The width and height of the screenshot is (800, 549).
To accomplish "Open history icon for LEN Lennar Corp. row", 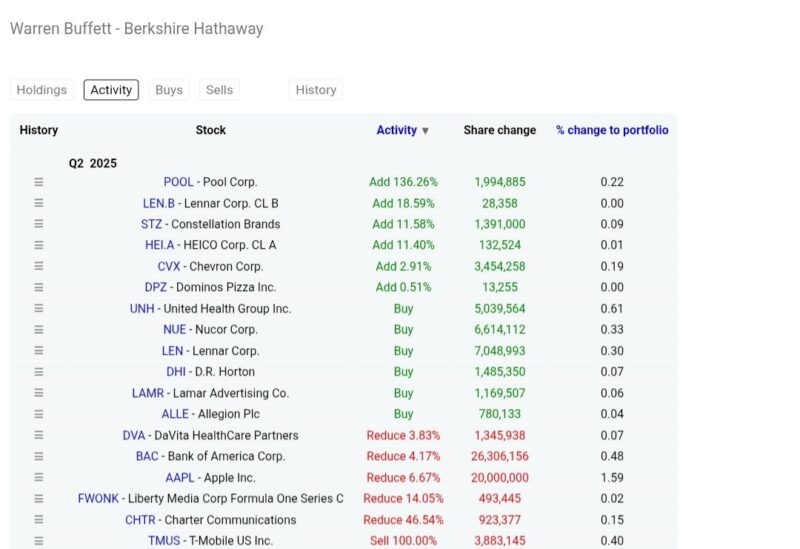I will coord(39,351).
